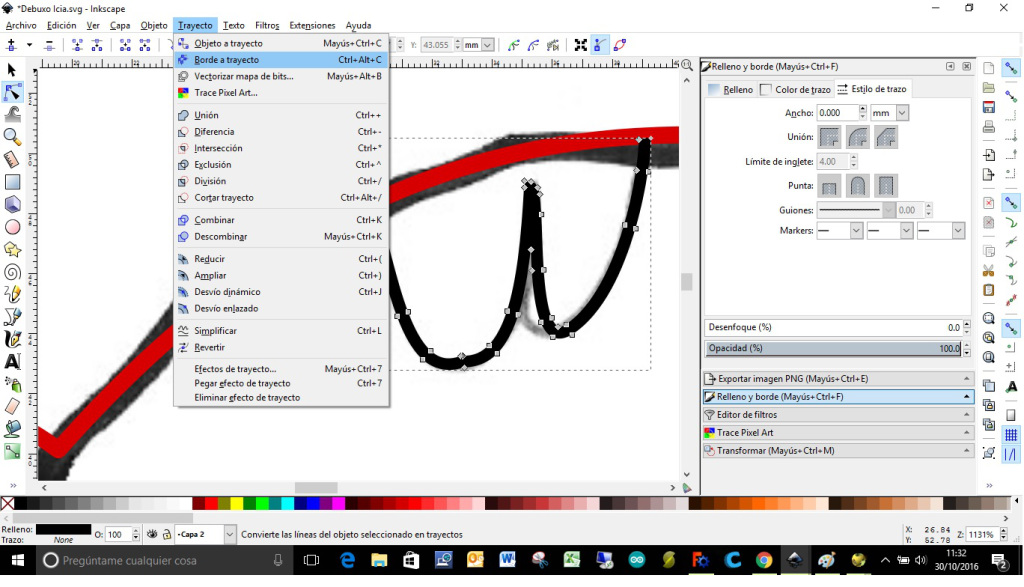Choose the round cap Punta icon

tap(858, 186)
